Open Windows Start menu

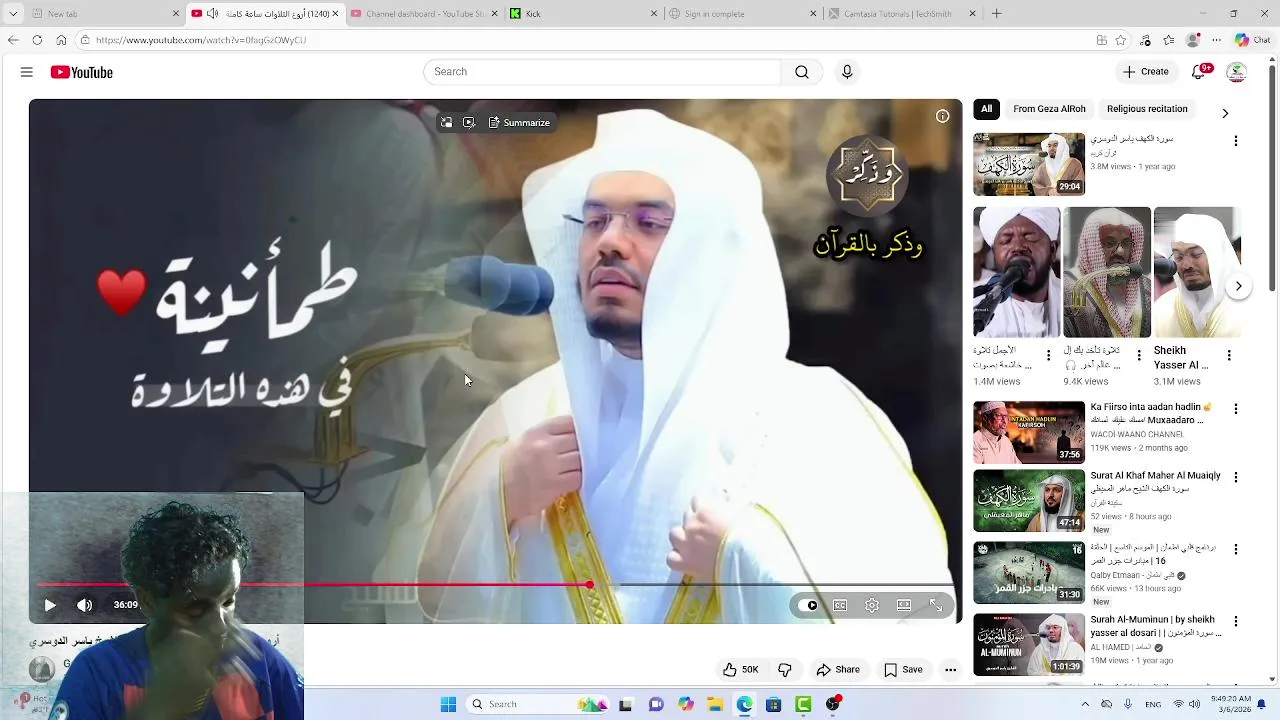point(449,704)
